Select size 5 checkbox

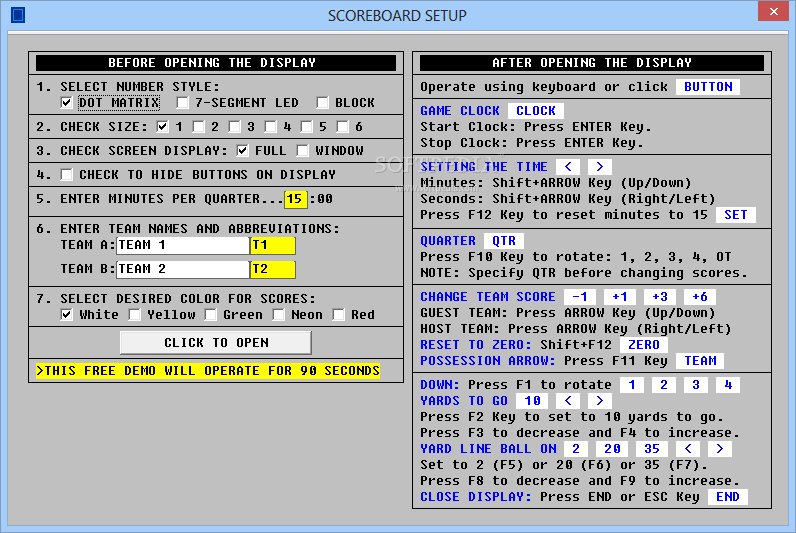click(307, 126)
